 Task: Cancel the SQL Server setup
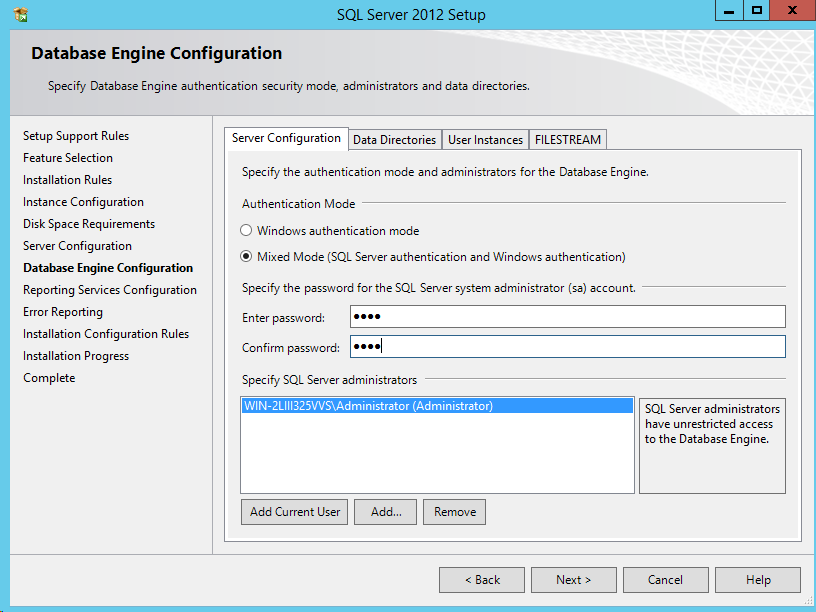pyautogui.click(x=665, y=580)
